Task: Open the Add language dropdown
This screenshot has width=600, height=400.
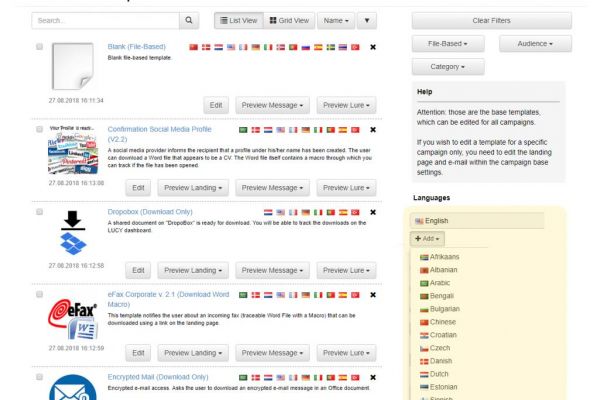Action: [x=427, y=238]
